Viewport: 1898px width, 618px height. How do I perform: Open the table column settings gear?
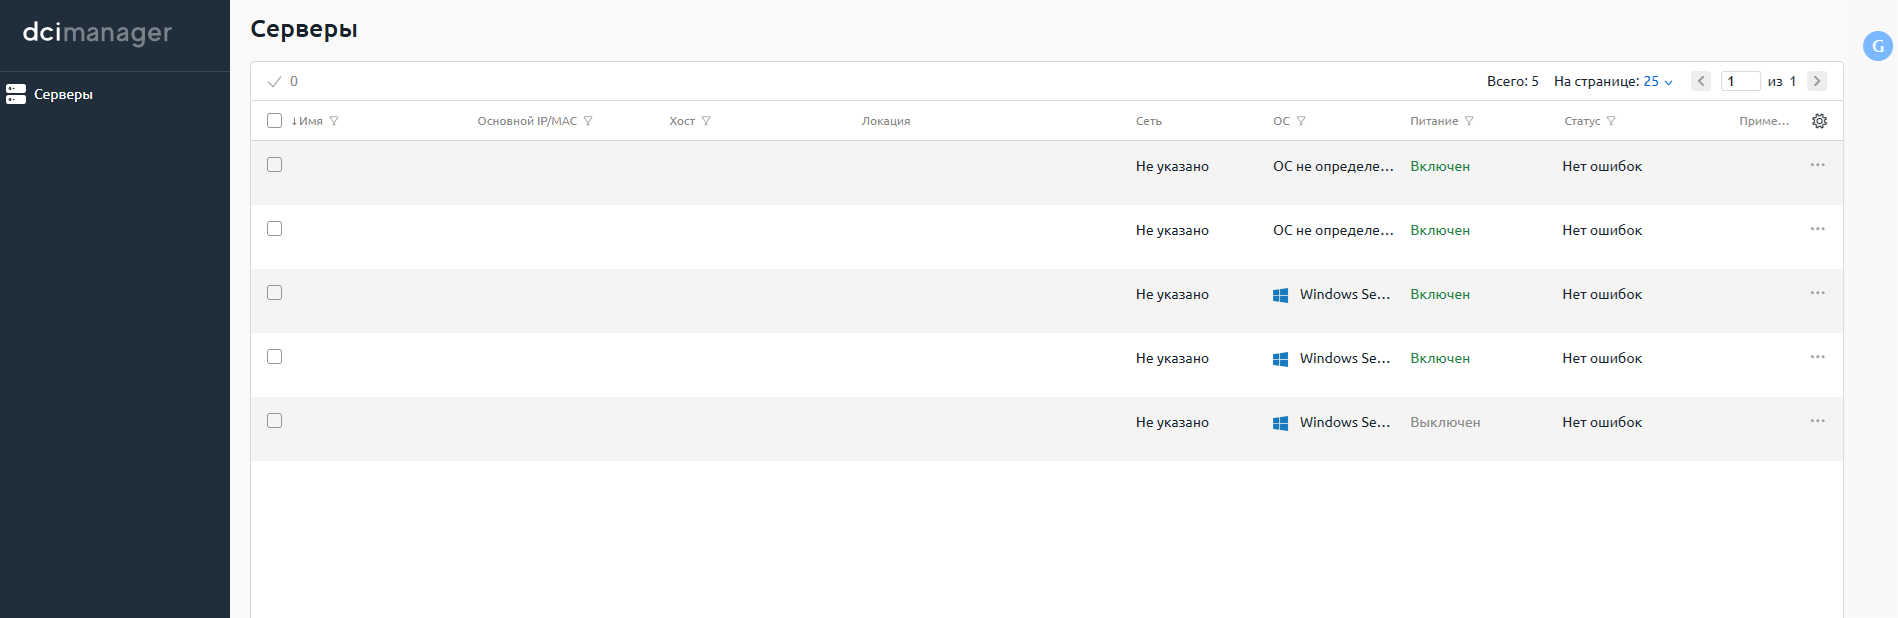(1819, 121)
